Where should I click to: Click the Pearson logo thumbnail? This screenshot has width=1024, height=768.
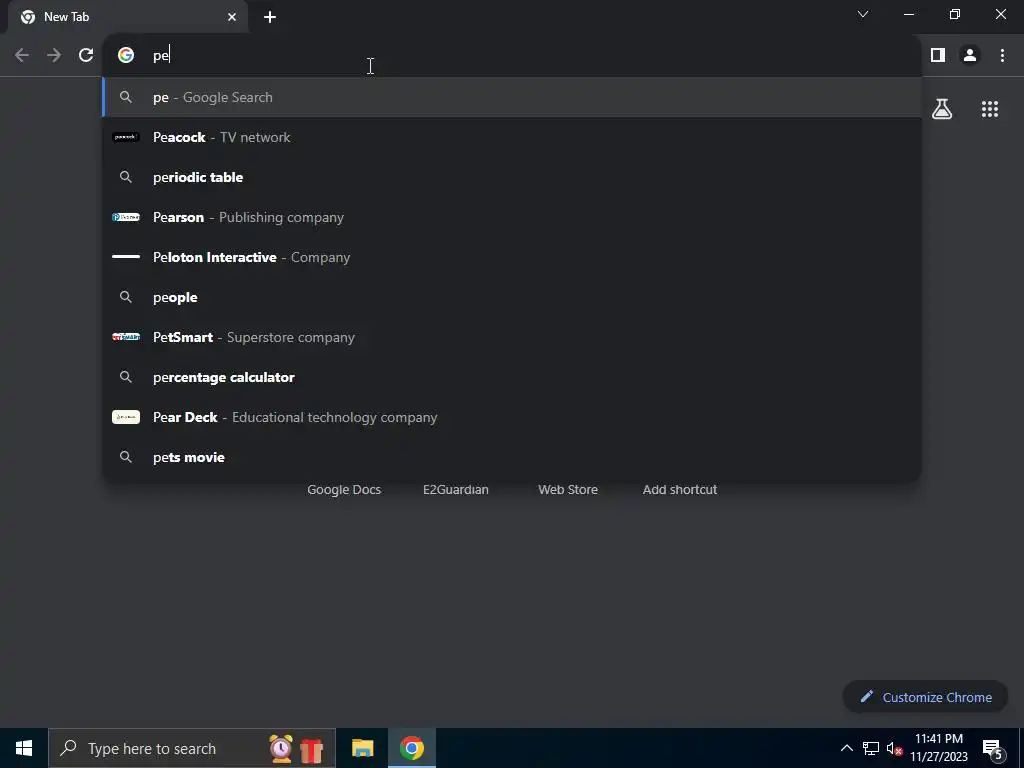[126, 217]
